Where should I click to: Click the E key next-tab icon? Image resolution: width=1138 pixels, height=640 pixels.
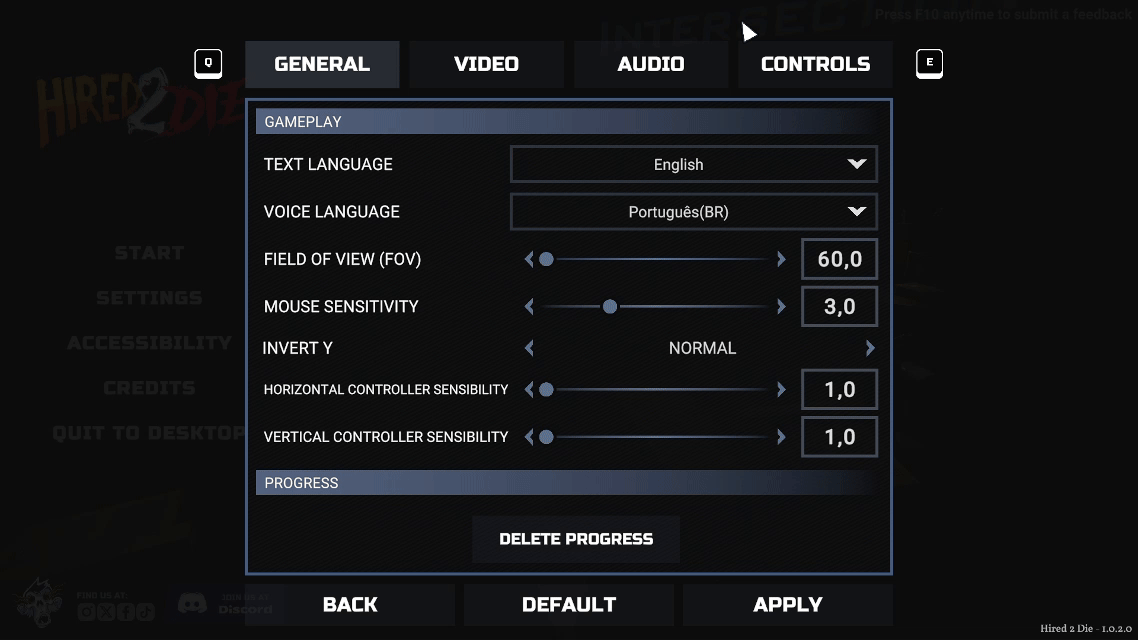(x=929, y=63)
